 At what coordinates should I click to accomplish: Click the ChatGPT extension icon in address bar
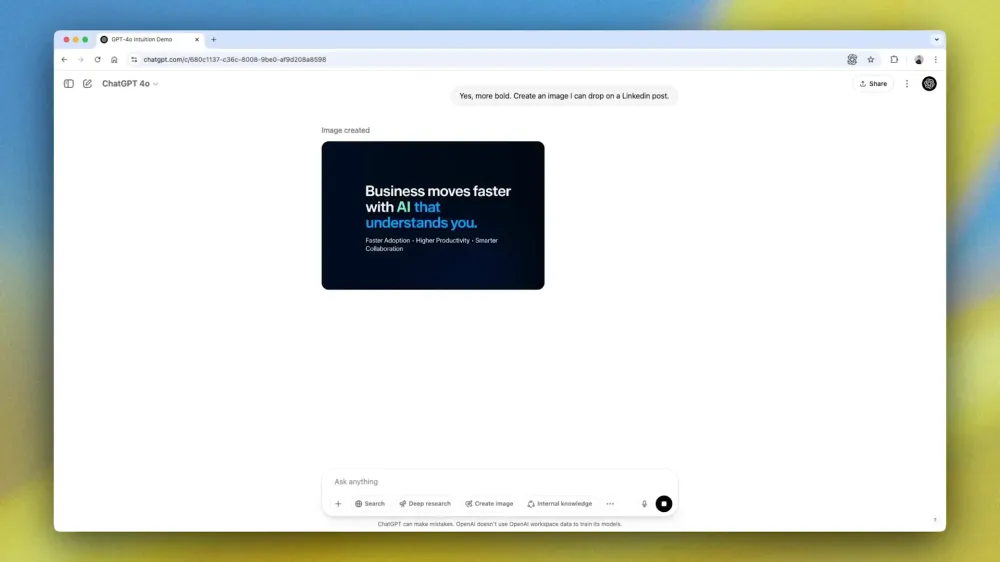[x=852, y=59]
